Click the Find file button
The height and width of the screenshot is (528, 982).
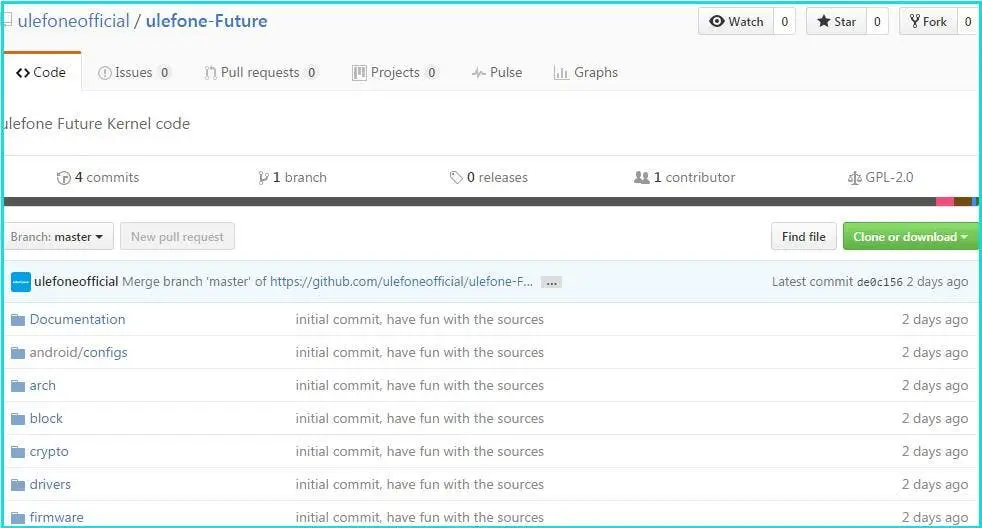click(x=804, y=237)
